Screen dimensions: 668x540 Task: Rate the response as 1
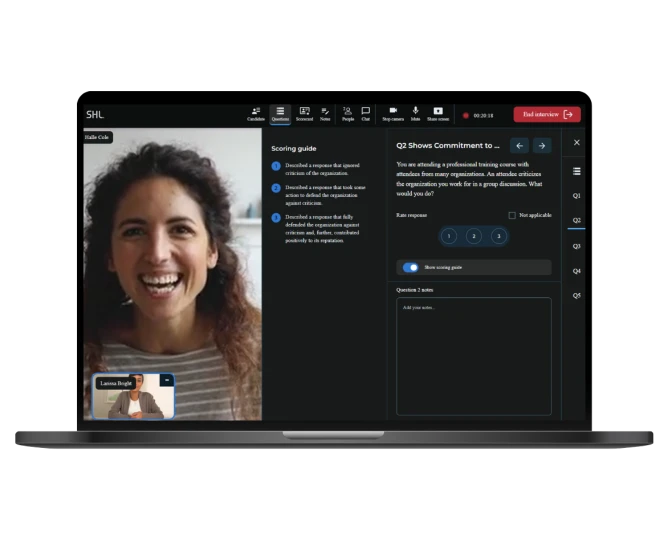449,236
